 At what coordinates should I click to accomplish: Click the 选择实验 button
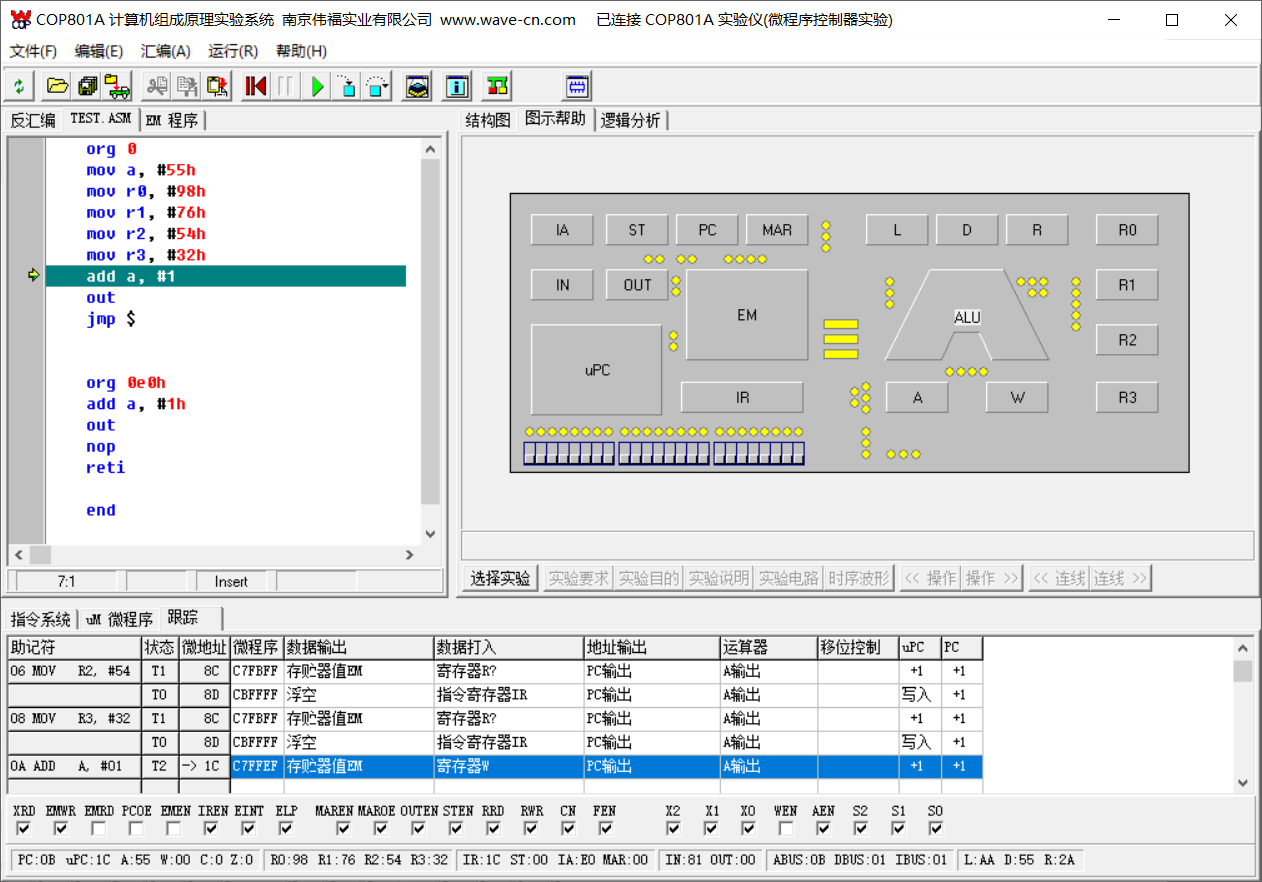[500, 578]
